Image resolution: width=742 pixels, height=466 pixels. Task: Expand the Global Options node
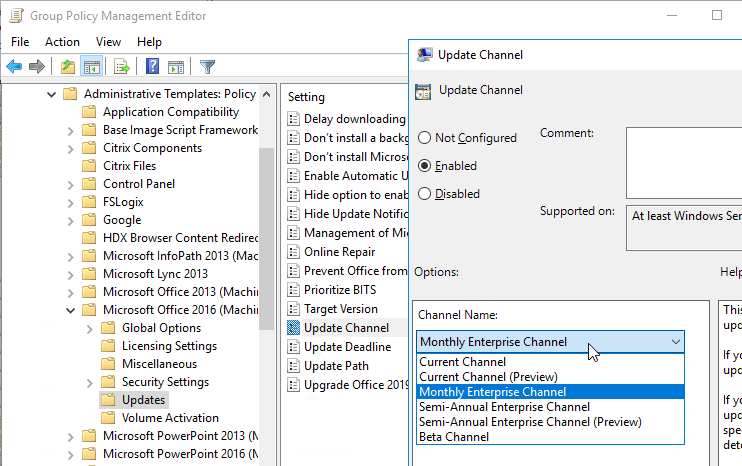[x=89, y=328]
